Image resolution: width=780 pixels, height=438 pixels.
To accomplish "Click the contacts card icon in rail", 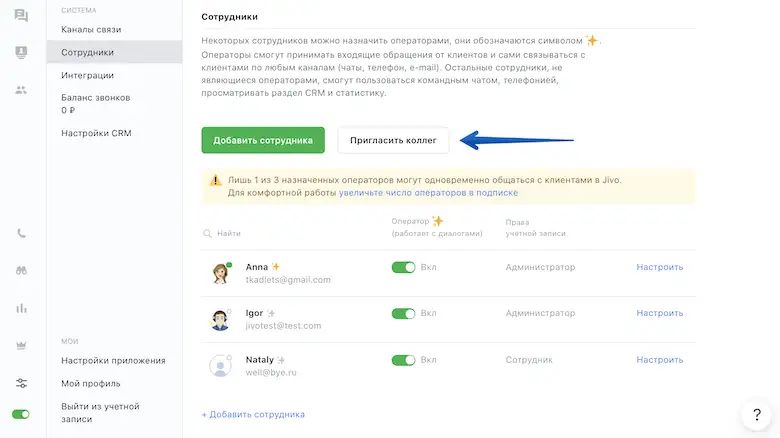I will pos(21,52).
